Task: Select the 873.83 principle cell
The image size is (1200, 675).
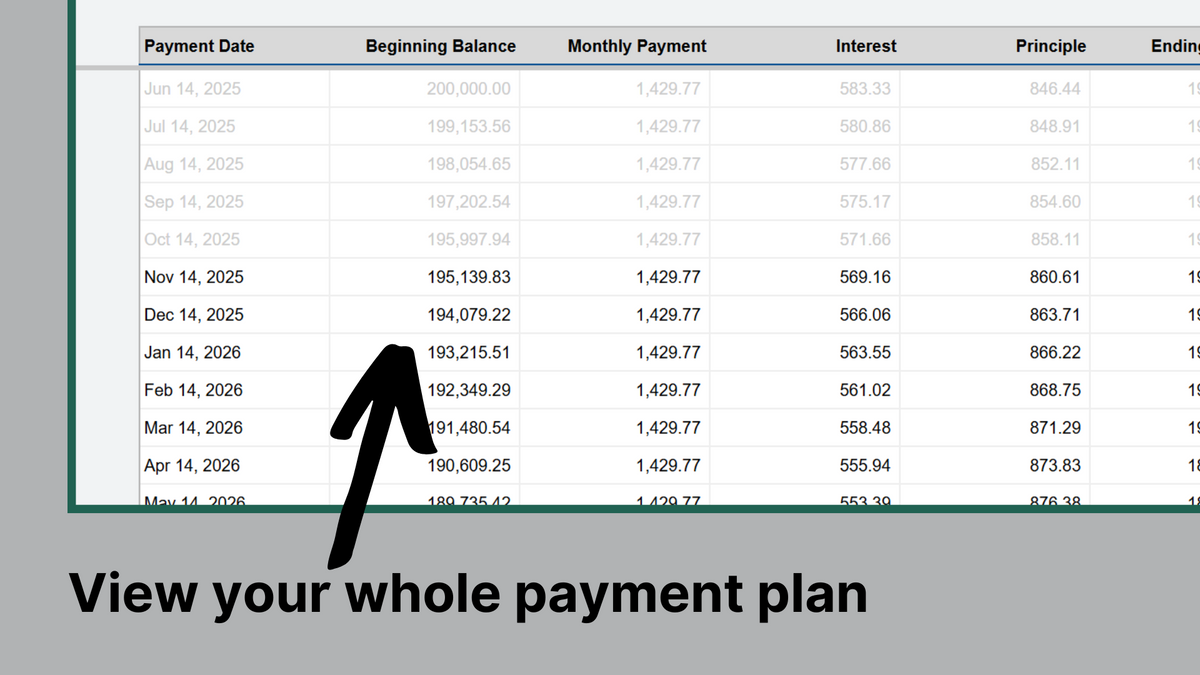Action: 995,466
